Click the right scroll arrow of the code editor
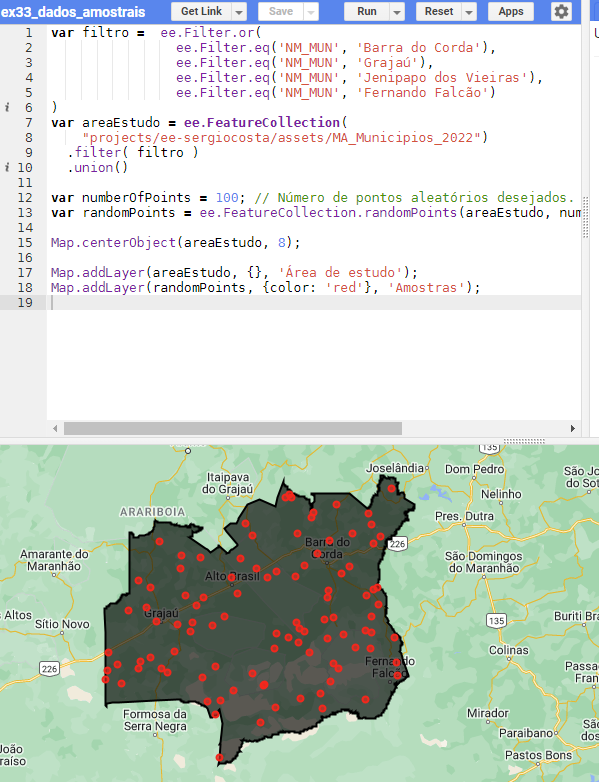This screenshot has width=599, height=782. [573, 428]
